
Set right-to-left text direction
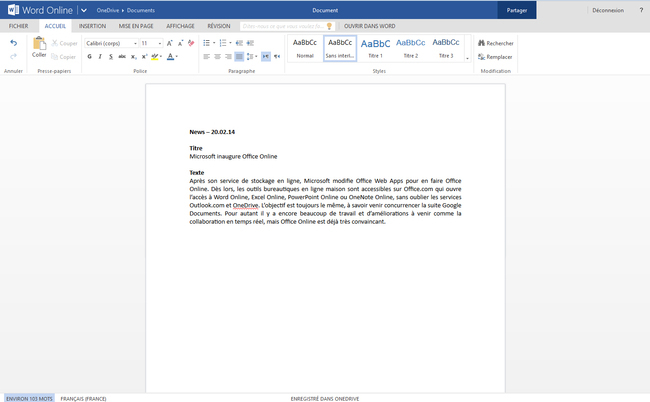[x=277, y=56]
